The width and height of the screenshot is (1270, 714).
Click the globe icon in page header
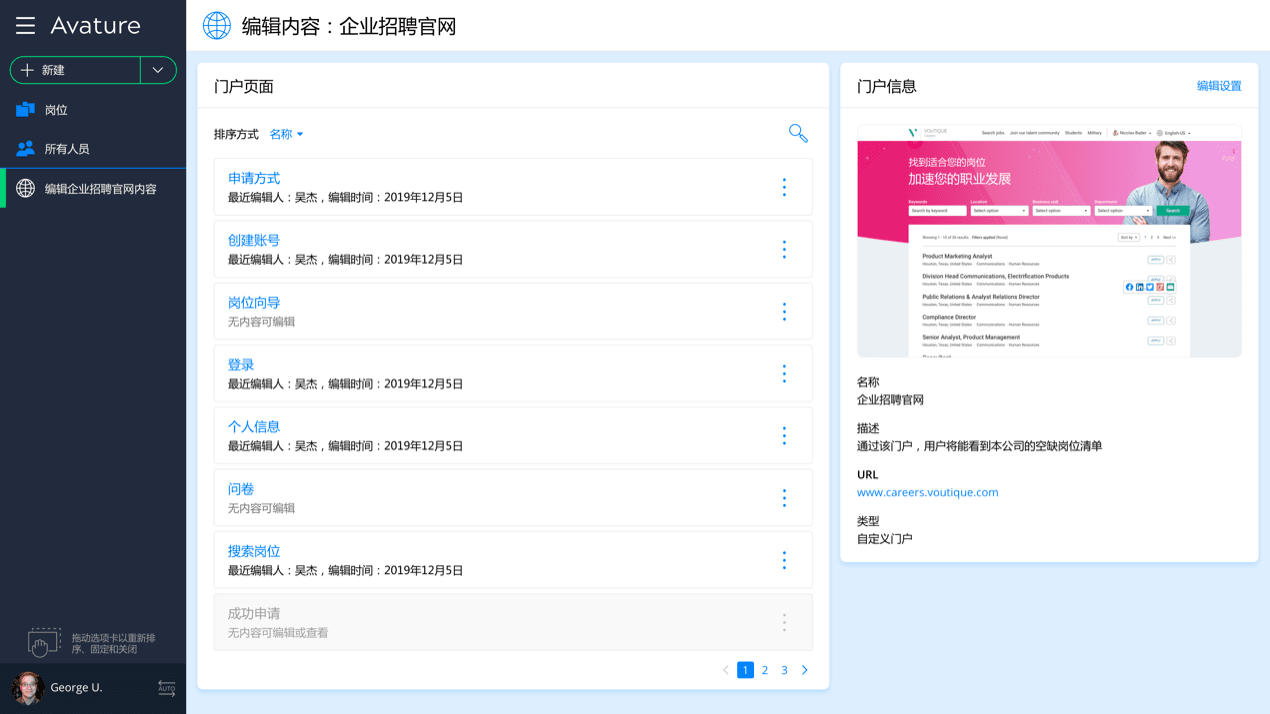[x=217, y=26]
